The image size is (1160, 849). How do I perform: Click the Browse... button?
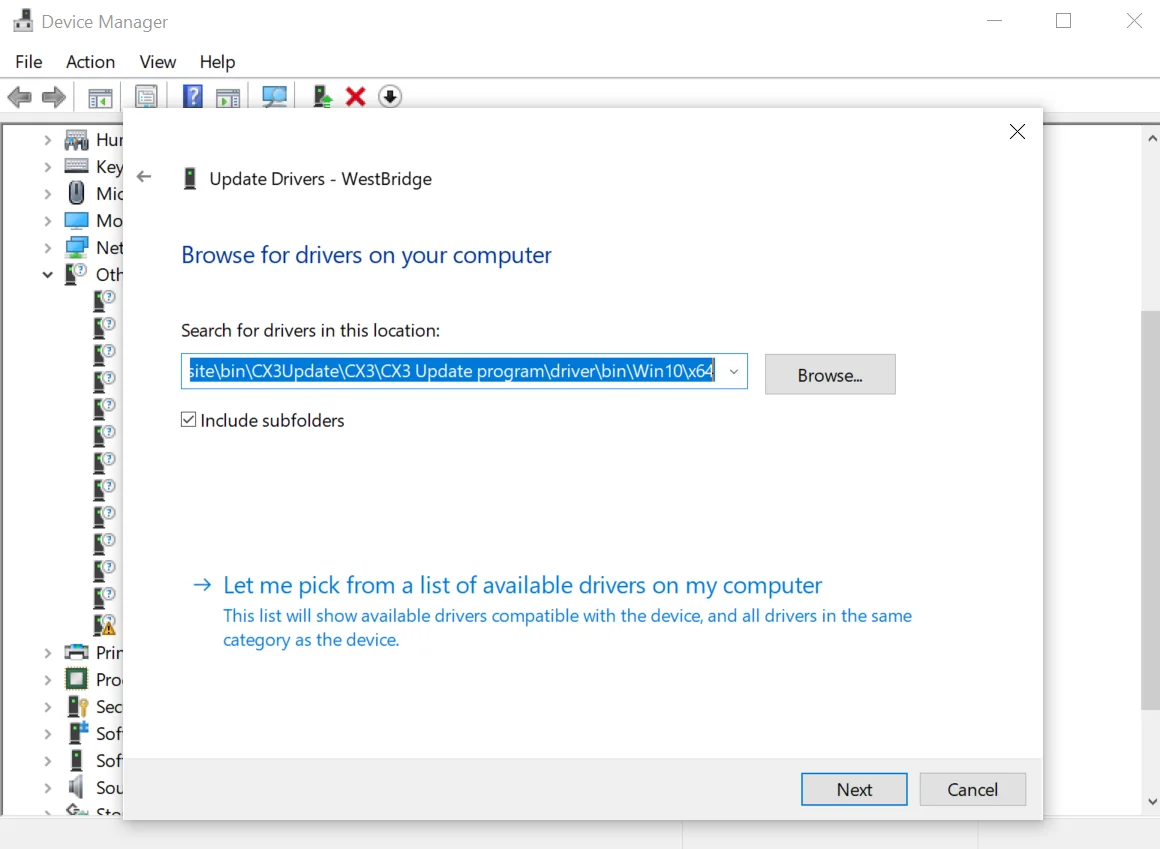pos(830,374)
